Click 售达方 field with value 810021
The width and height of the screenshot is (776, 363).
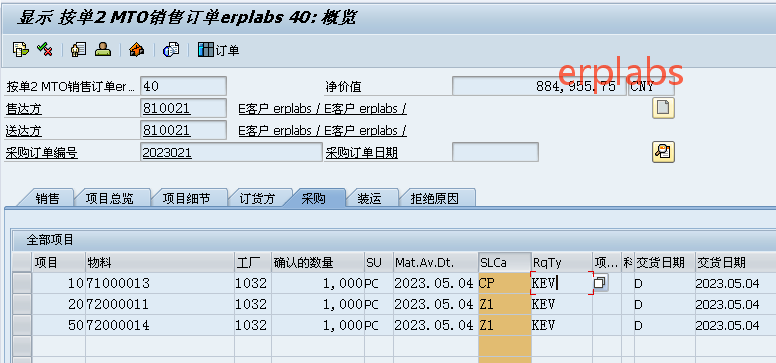[183, 108]
